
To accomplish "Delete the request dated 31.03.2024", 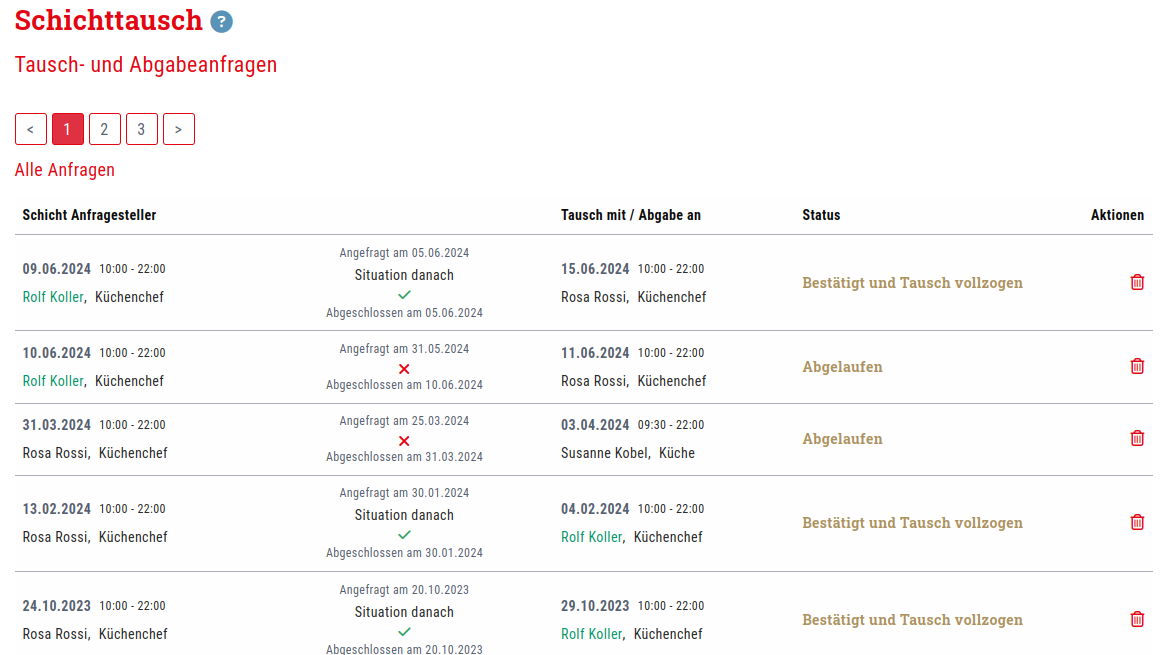I will click(1137, 438).
